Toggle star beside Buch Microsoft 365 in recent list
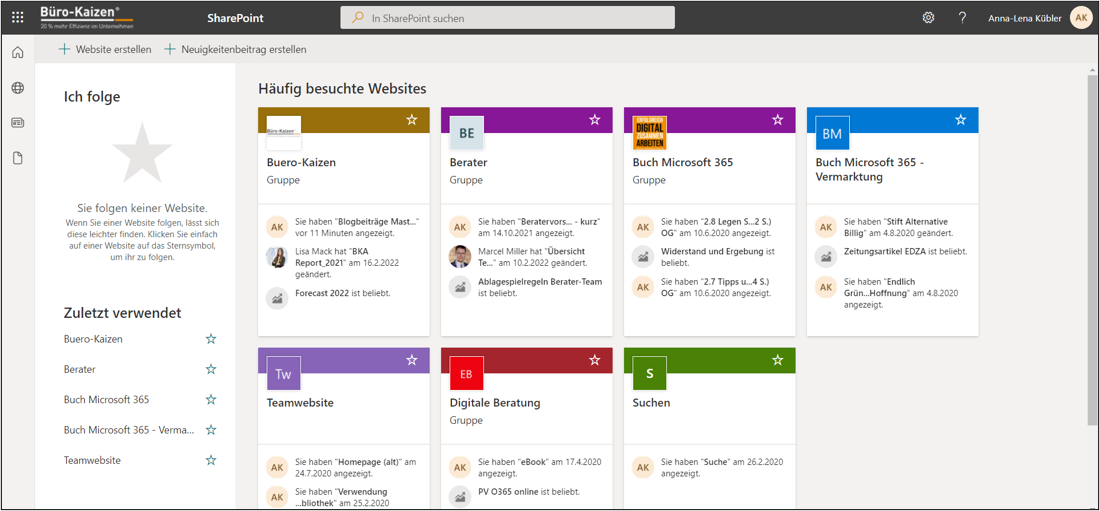The width and height of the screenshot is (1100, 511). [210, 399]
